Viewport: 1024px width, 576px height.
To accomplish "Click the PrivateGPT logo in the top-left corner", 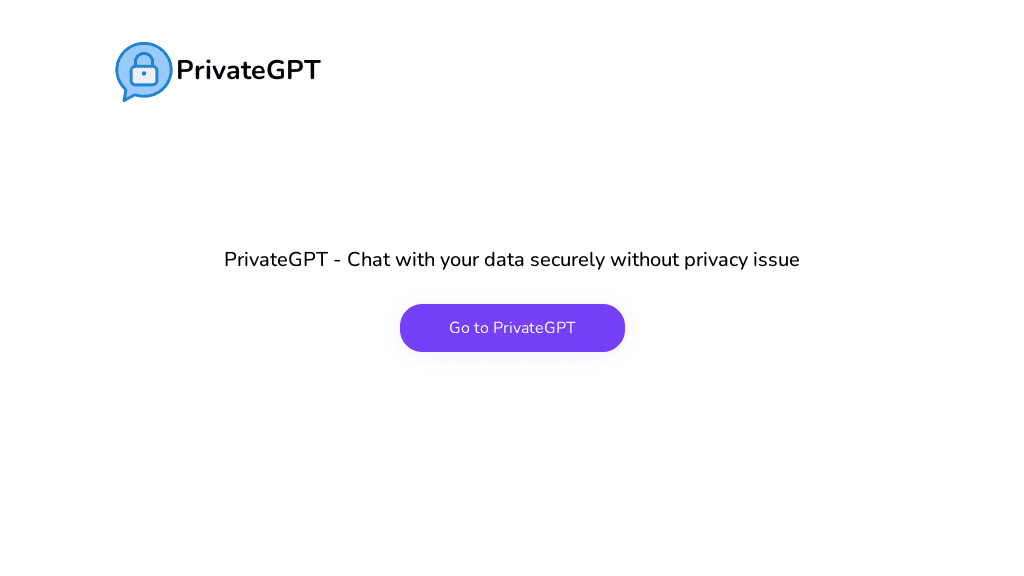I will tap(143, 71).
